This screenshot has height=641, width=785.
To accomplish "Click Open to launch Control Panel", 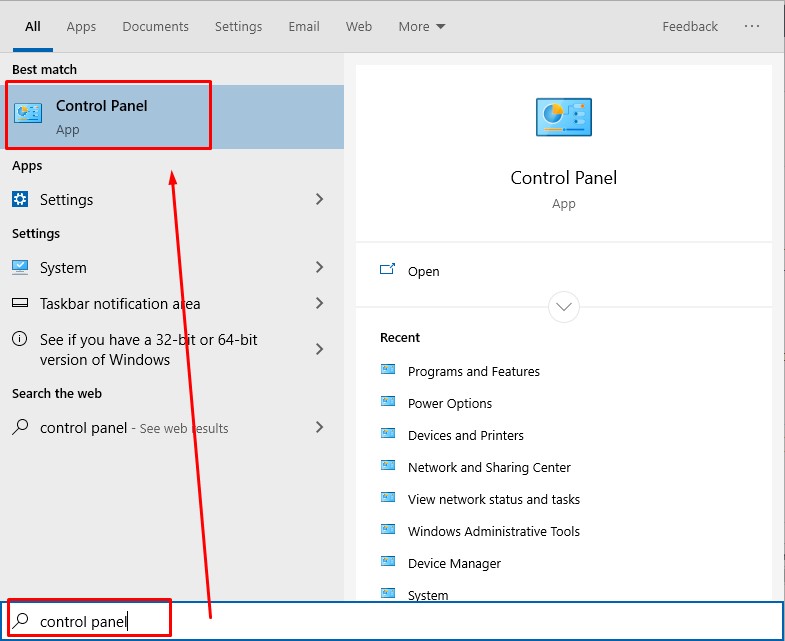I will pyautogui.click(x=424, y=271).
